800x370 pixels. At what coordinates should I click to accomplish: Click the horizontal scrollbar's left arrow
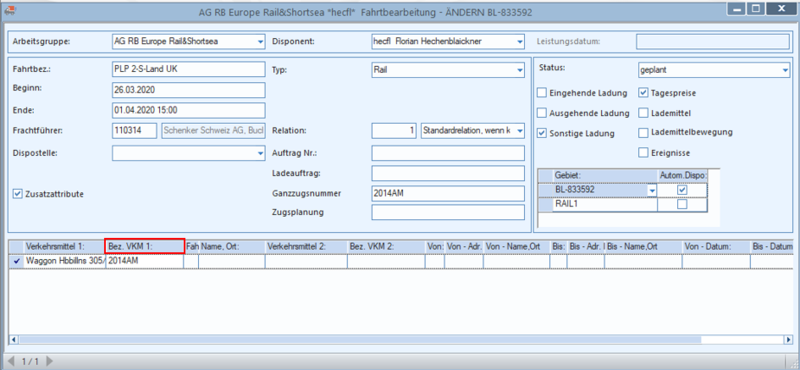pyautogui.click(x=14, y=339)
